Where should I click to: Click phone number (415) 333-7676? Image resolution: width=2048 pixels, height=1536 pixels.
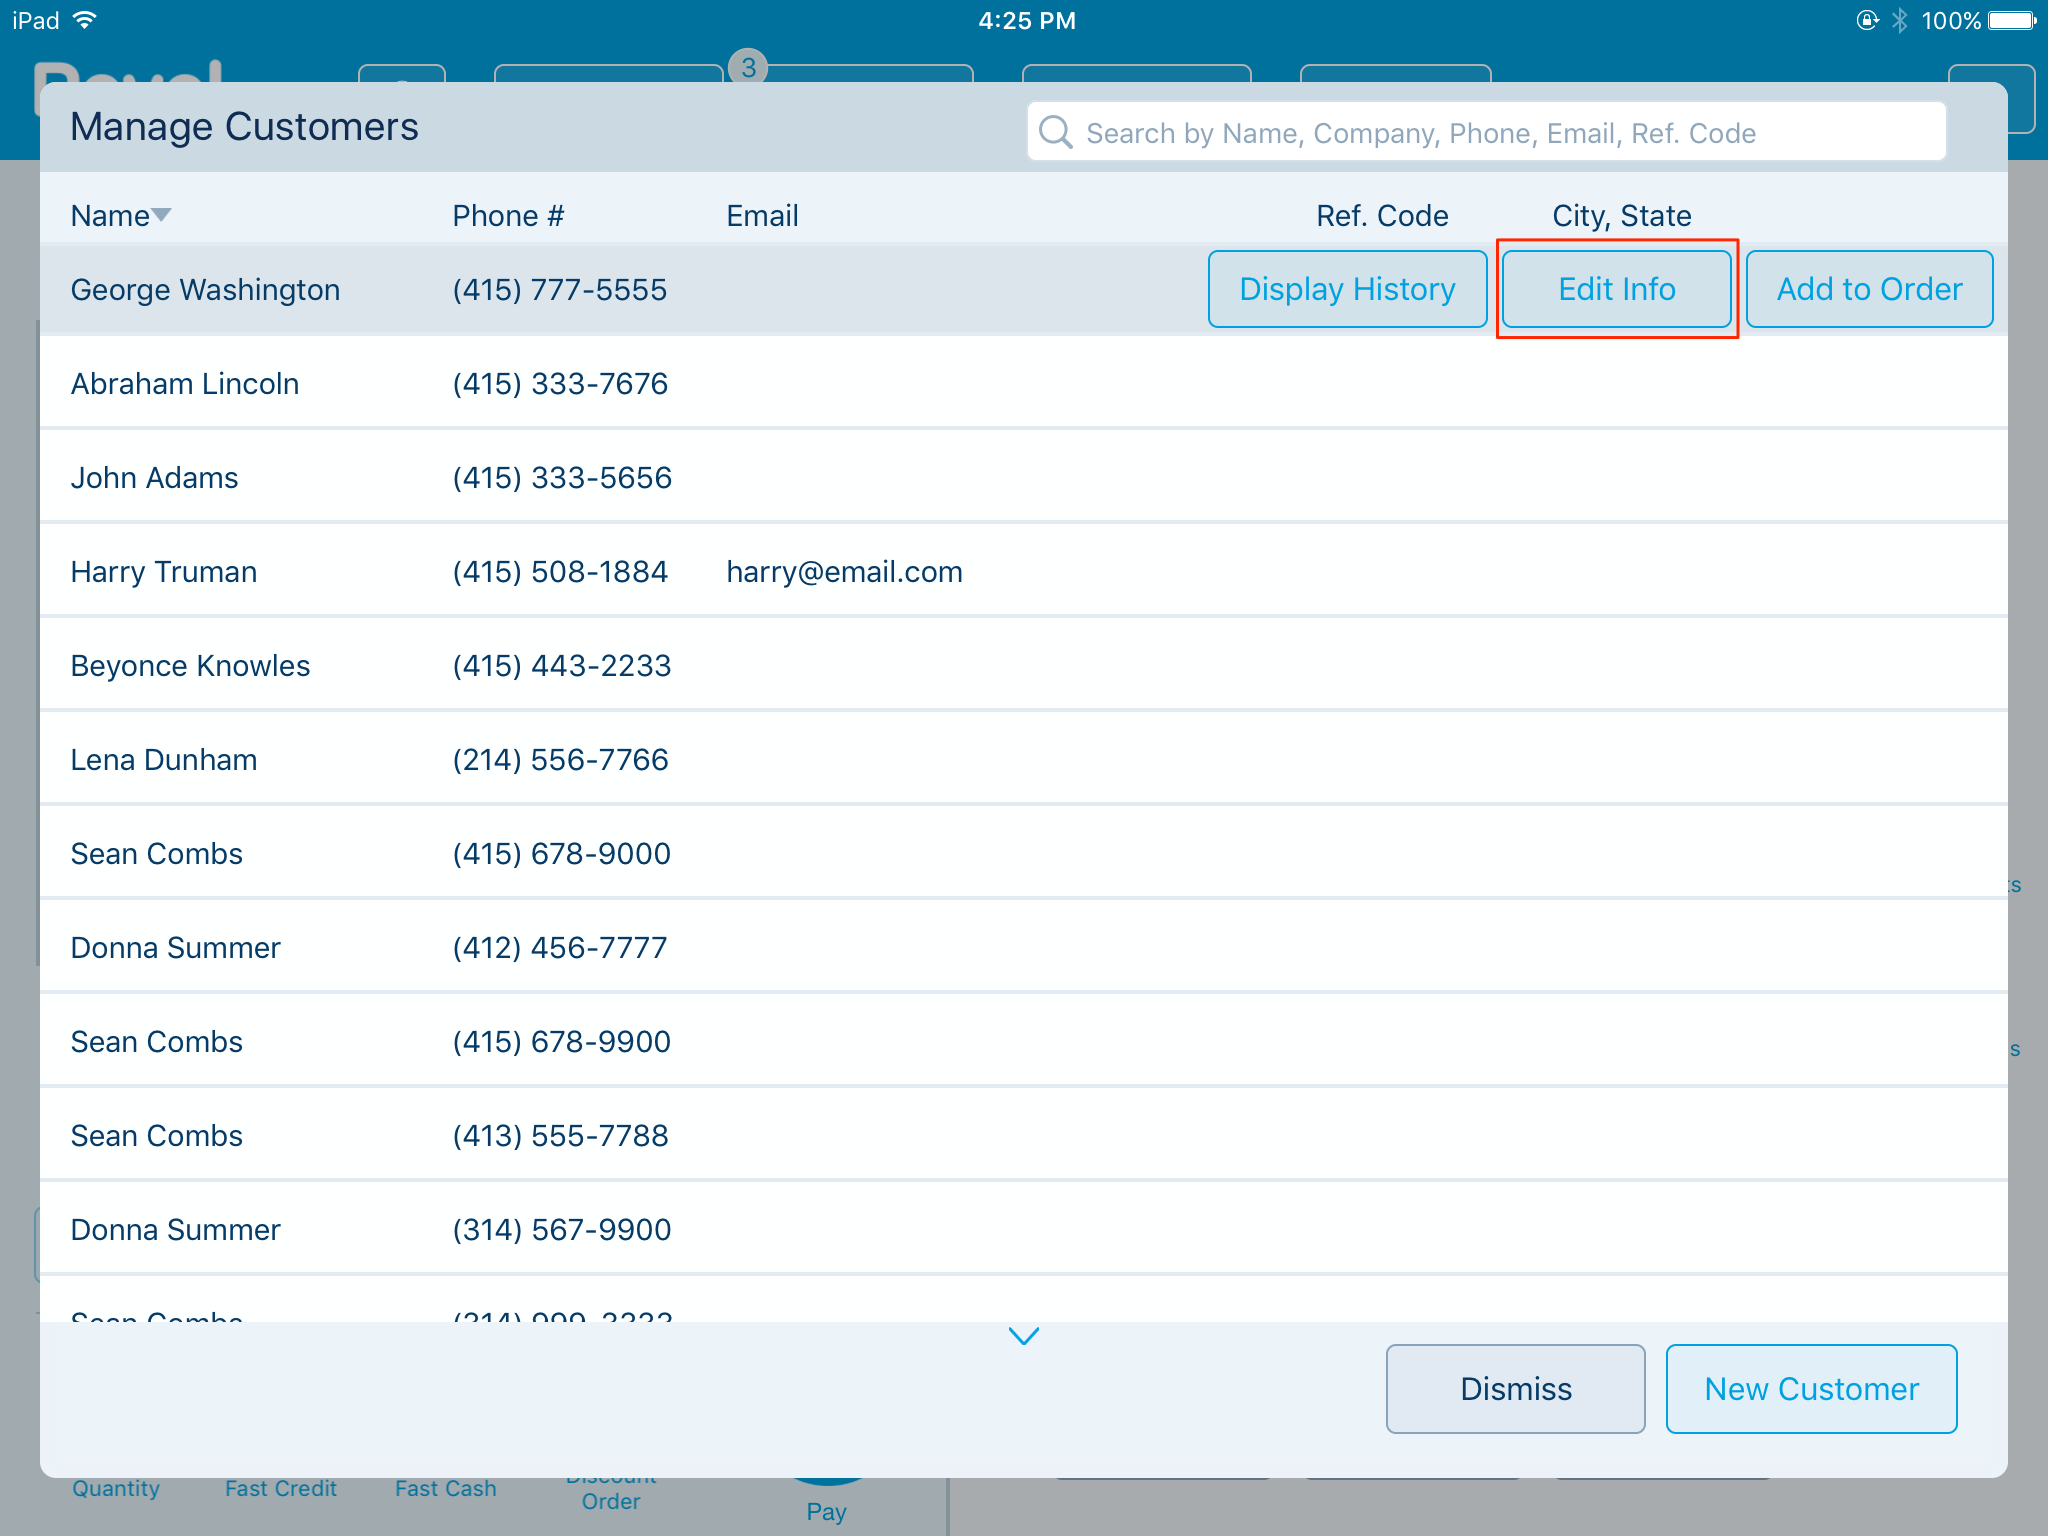pyautogui.click(x=560, y=384)
